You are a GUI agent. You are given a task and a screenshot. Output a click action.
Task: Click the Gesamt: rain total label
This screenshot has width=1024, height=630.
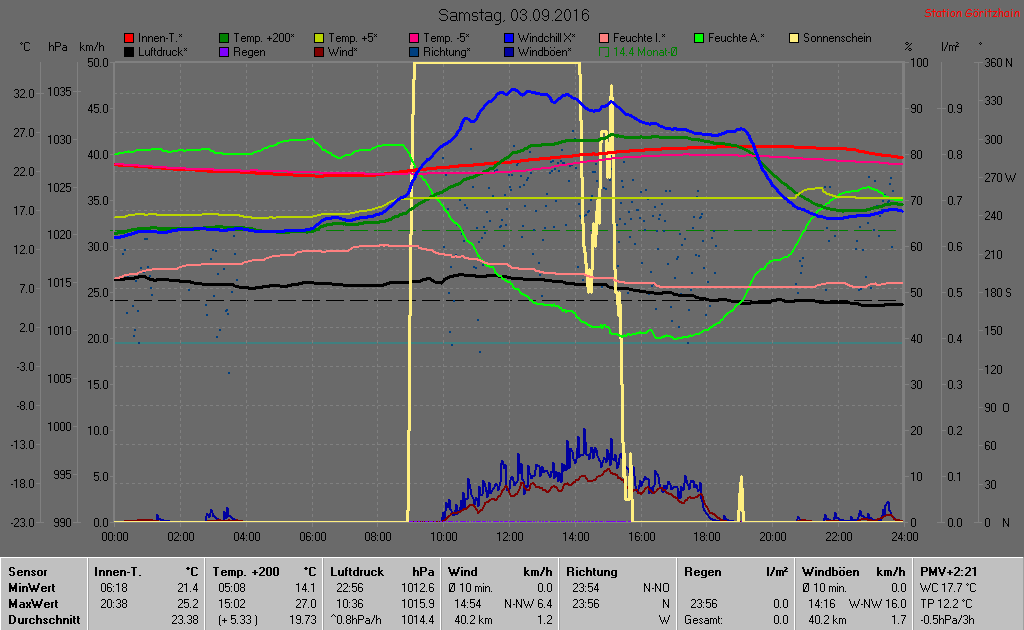coord(703,620)
